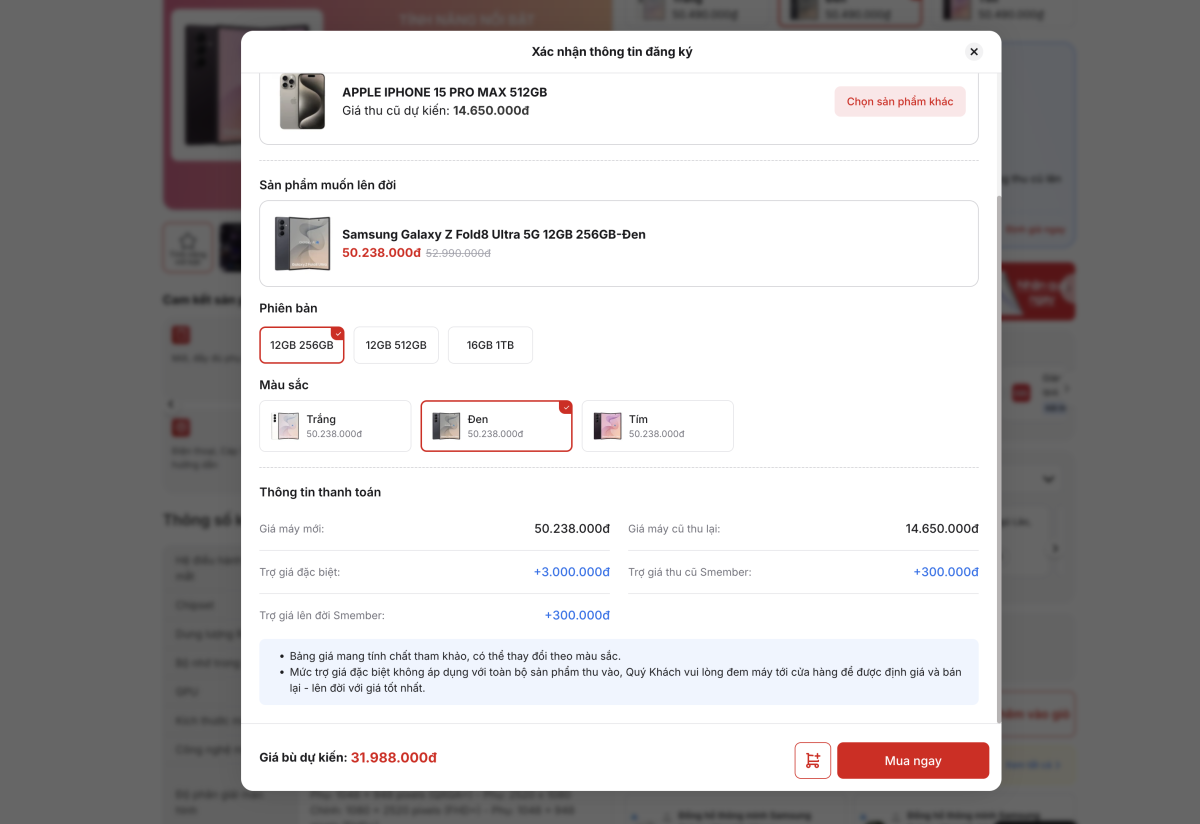1200x824 pixels.
Task: Click the 31.988.000đ estimated price
Action: tap(394, 758)
